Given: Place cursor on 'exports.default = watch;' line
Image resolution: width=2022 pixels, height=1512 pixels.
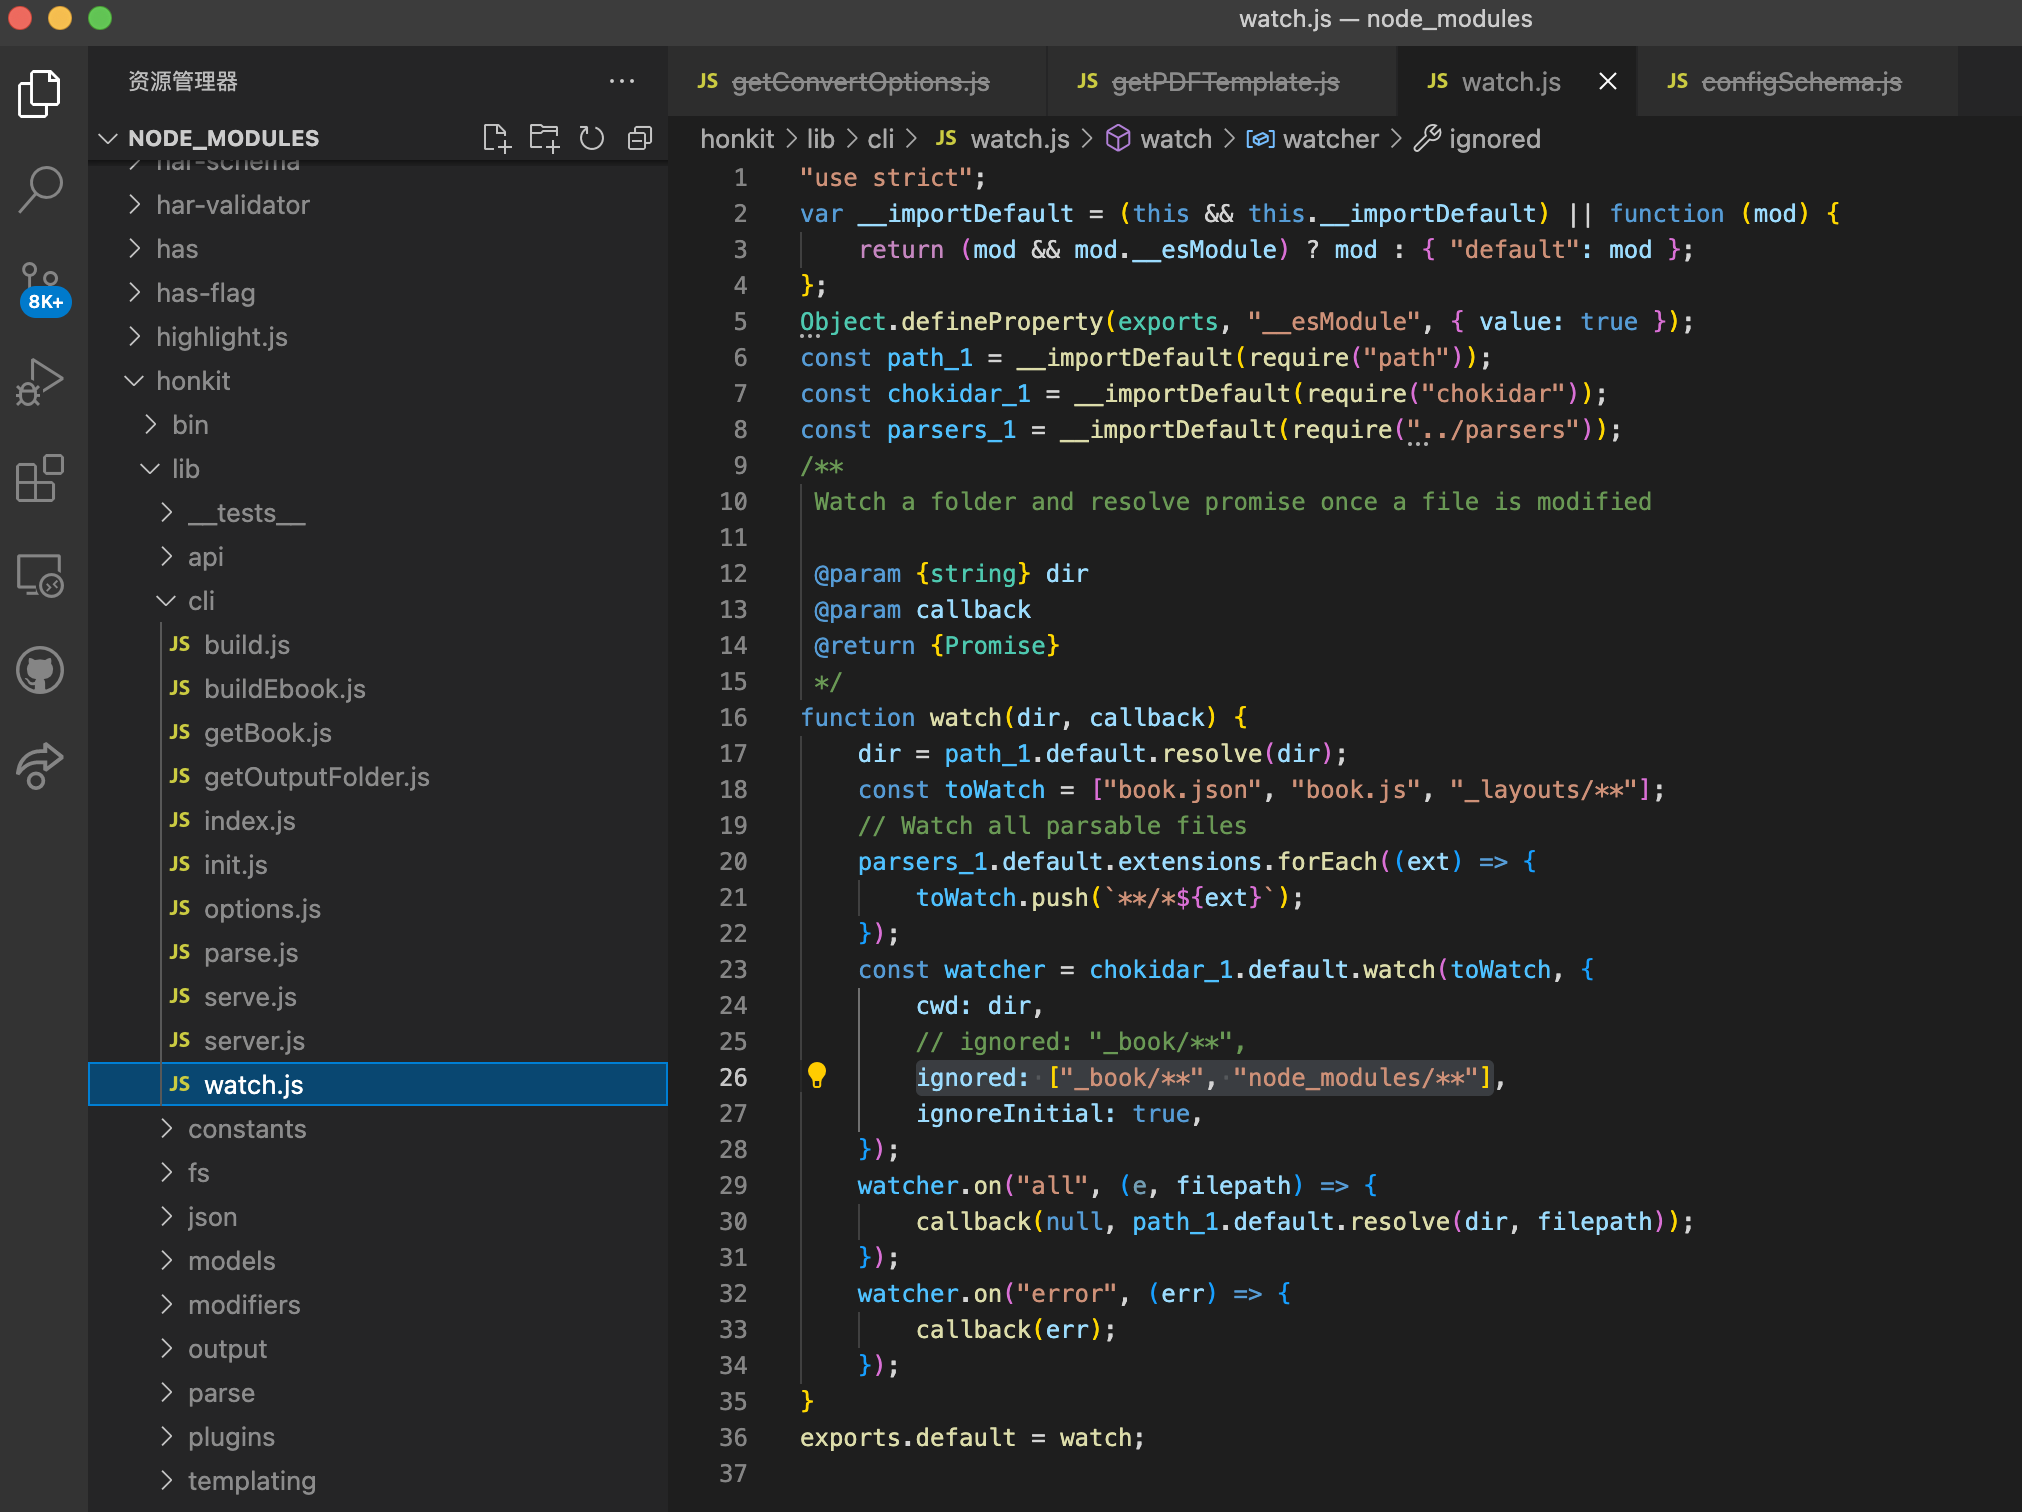Looking at the screenshot, I should [971, 1437].
